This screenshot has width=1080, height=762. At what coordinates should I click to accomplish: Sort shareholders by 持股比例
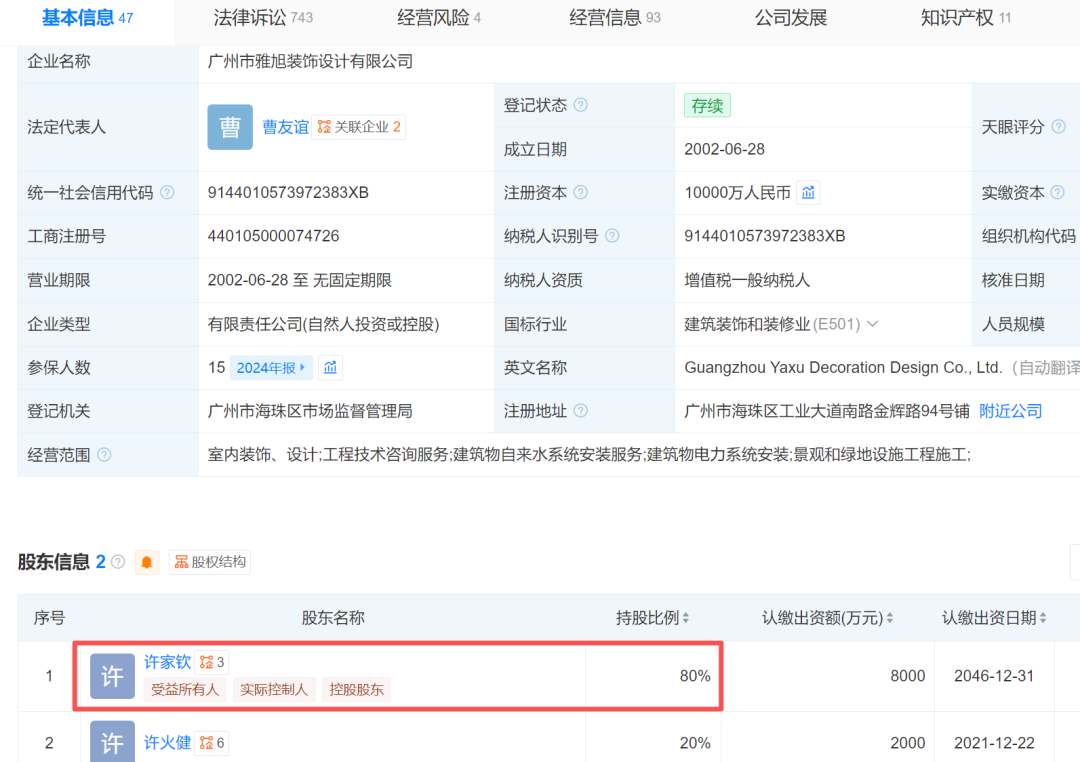[x=685, y=618]
